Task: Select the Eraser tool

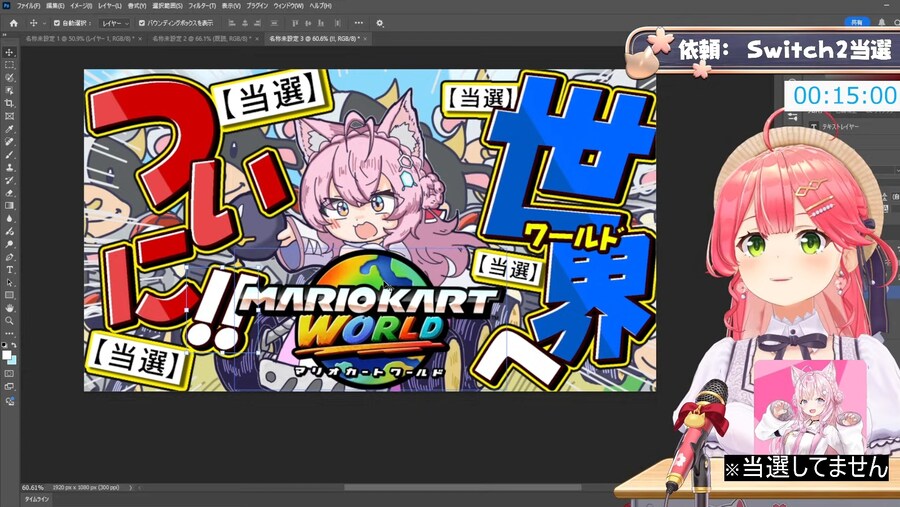Action: click(x=9, y=193)
